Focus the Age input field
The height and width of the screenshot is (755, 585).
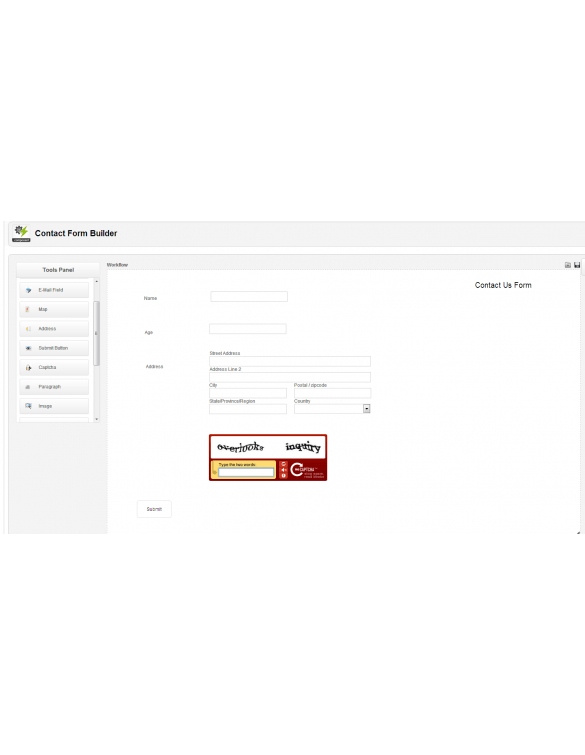coord(248,329)
